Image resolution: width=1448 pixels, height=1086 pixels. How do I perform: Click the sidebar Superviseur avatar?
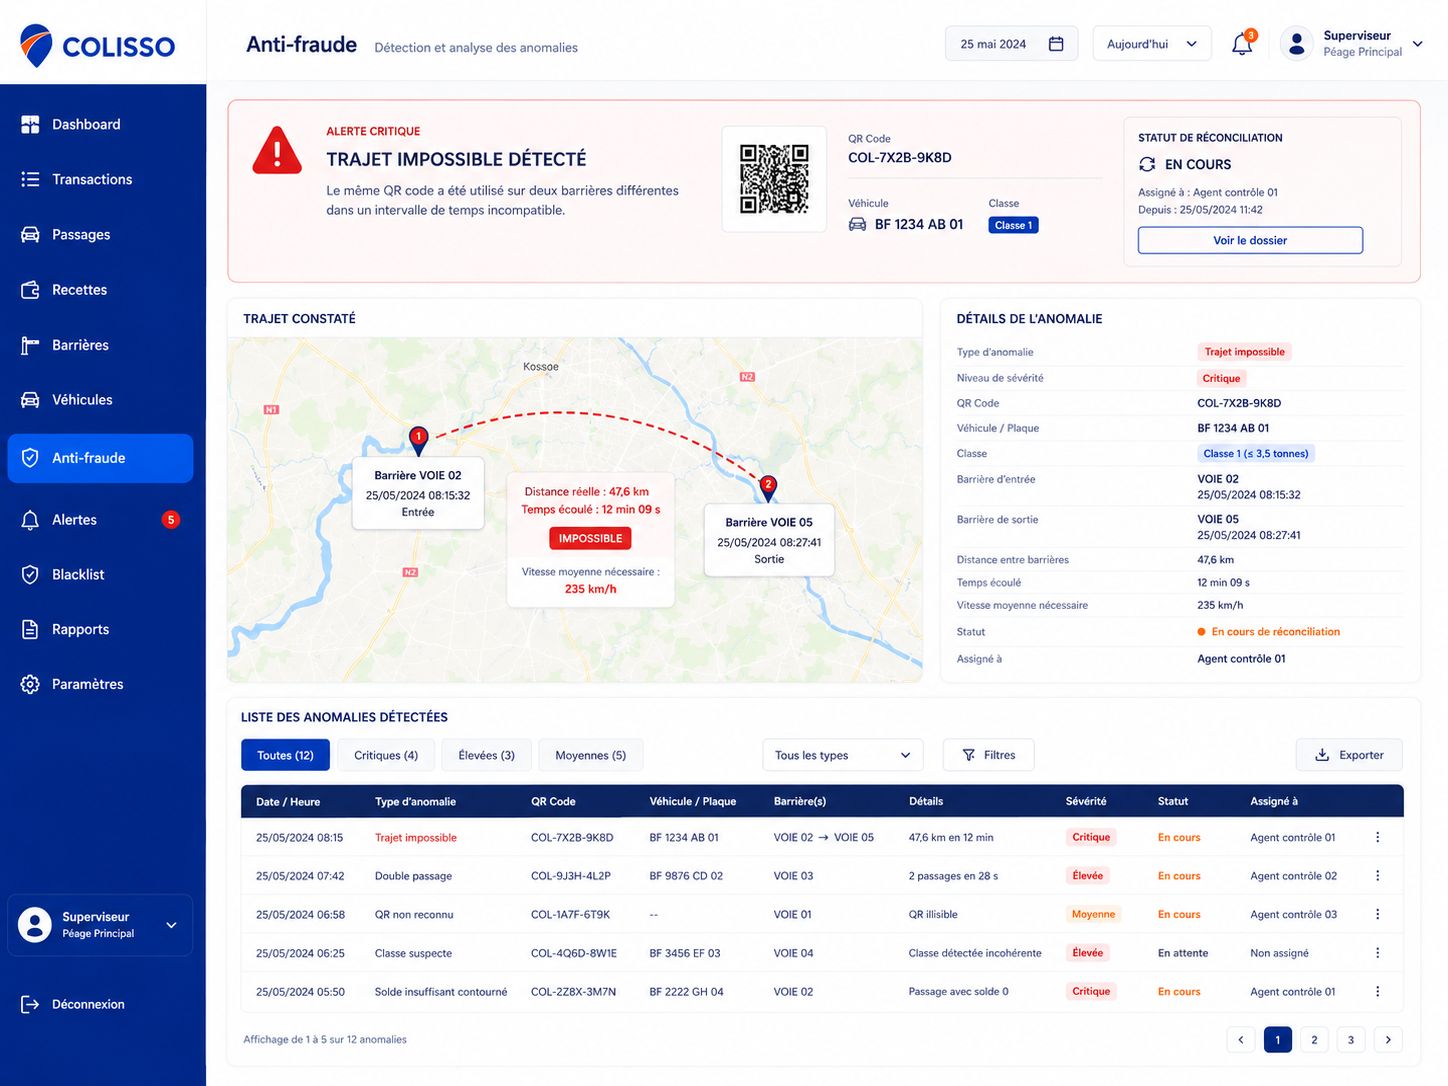point(35,925)
